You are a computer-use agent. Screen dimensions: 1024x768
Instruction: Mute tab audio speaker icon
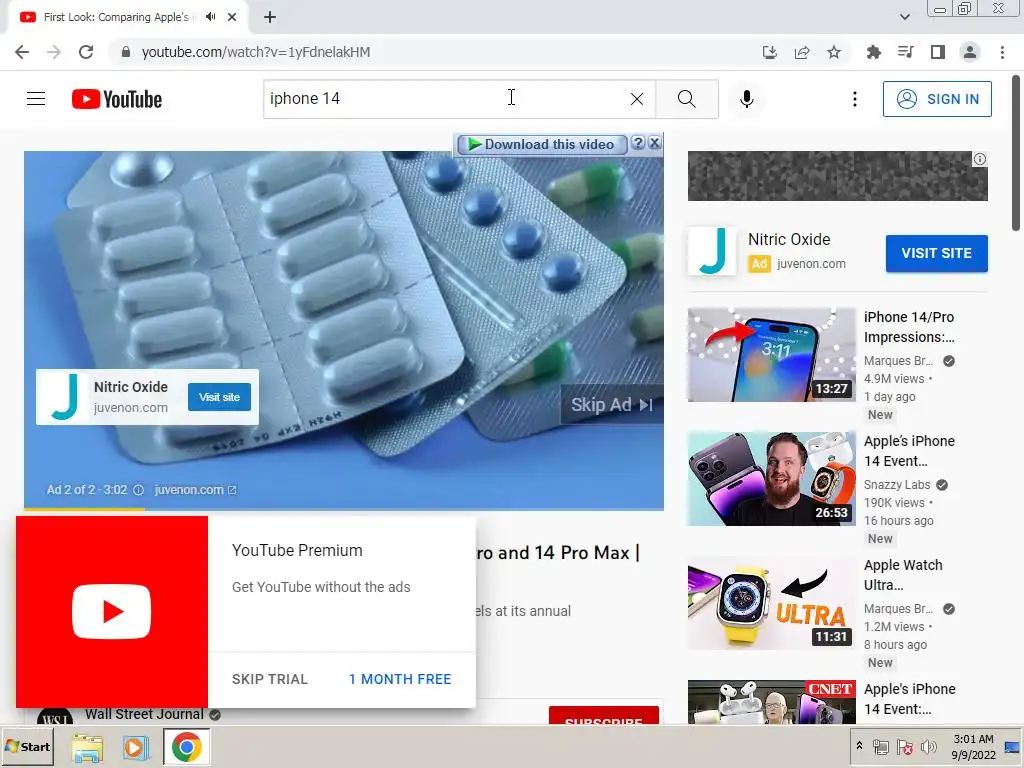click(x=210, y=17)
